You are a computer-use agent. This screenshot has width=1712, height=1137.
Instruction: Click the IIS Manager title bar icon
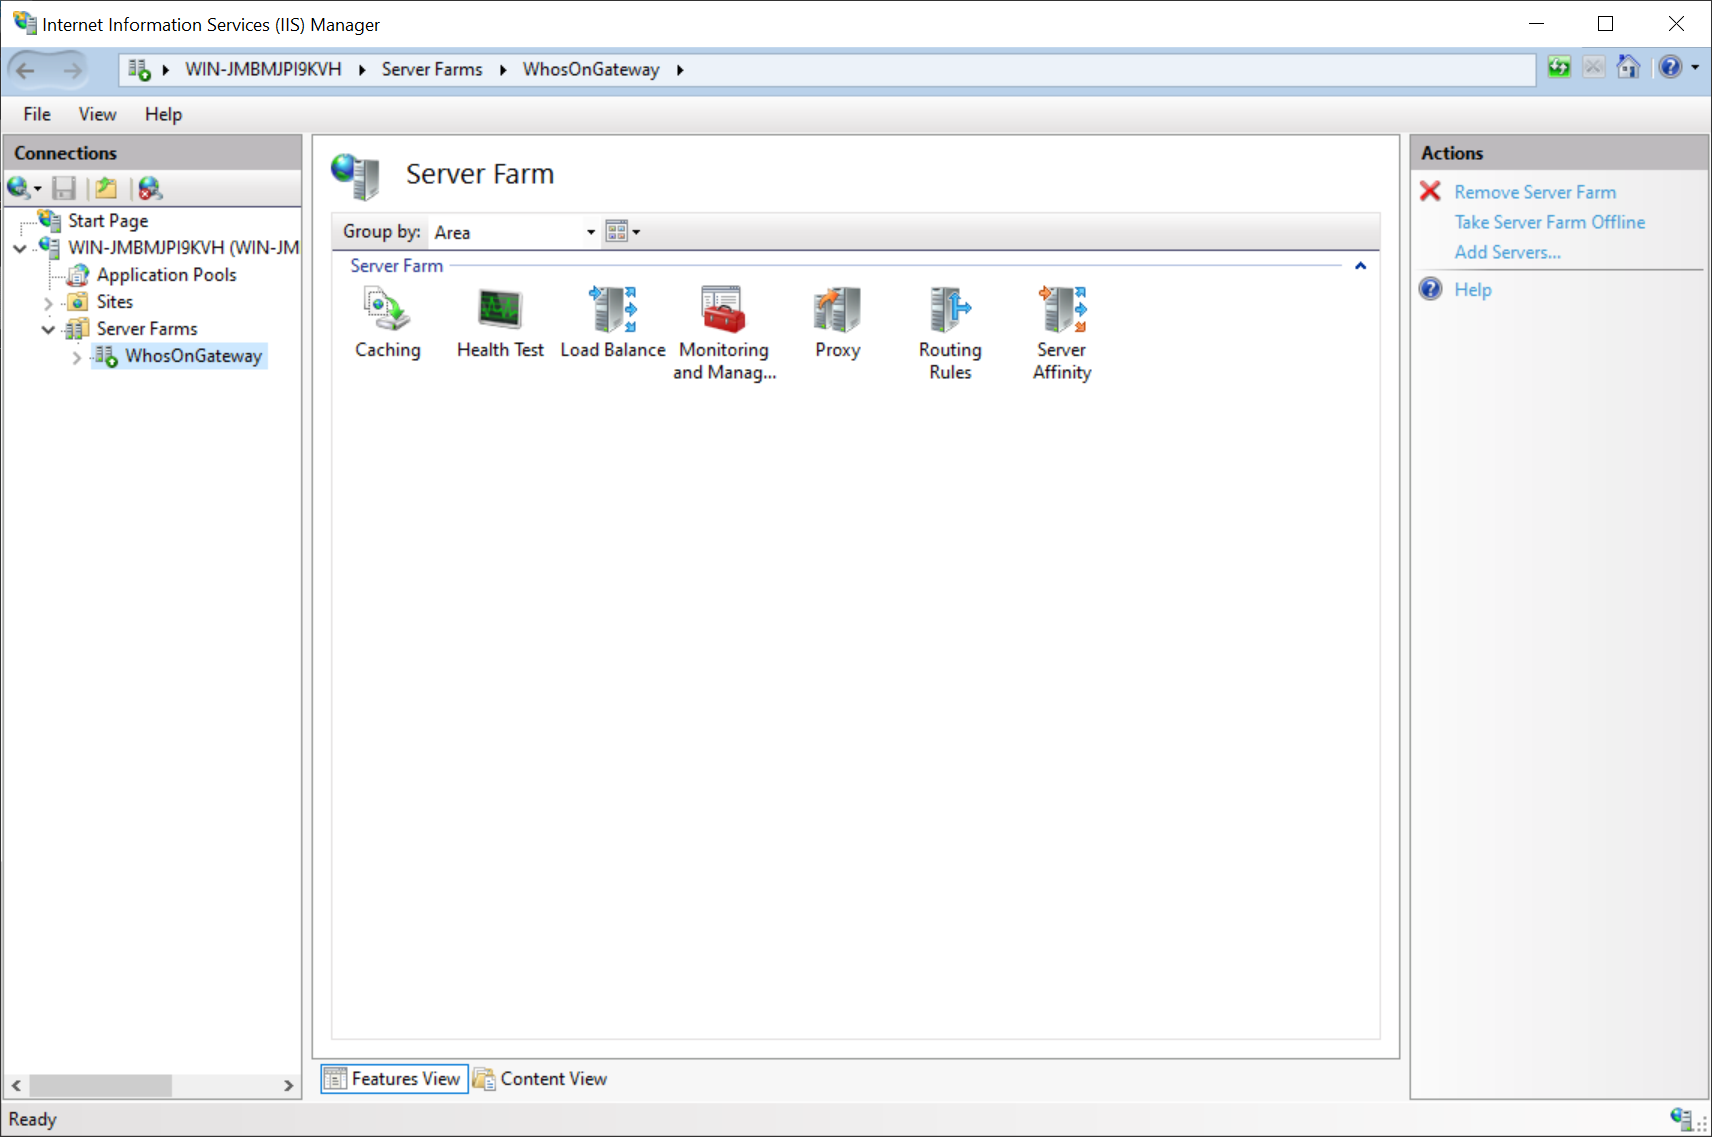click(24, 23)
